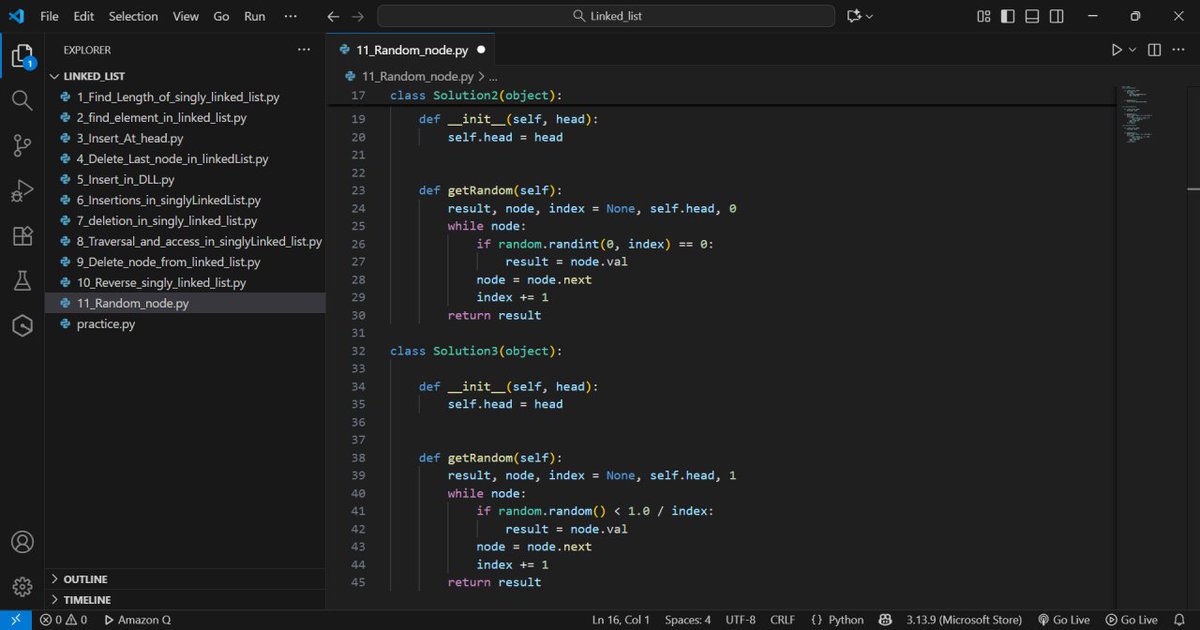The width and height of the screenshot is (1200, 630).
Task: Open the Testing beaker panel
Action: tap(22, 281)
